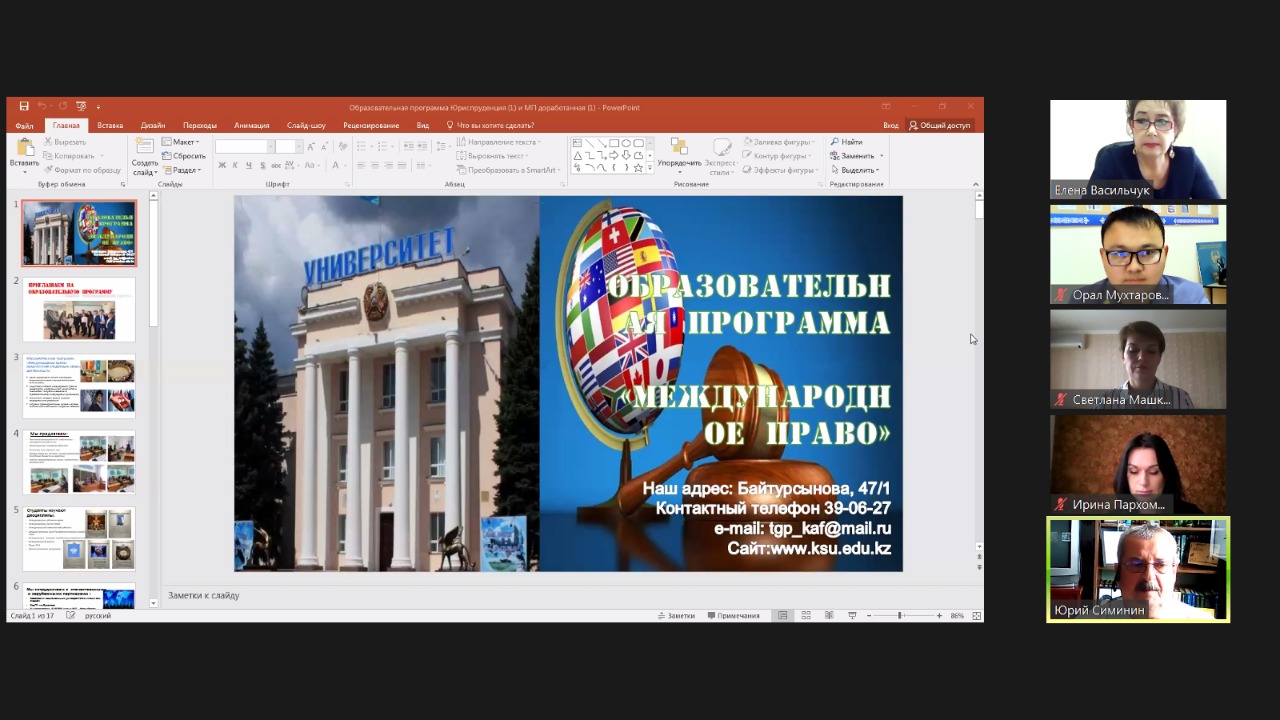Screen dimensions: 1280x720
Task: Reset slide layout with Сбросить
Action: click(x=183, y=156)
